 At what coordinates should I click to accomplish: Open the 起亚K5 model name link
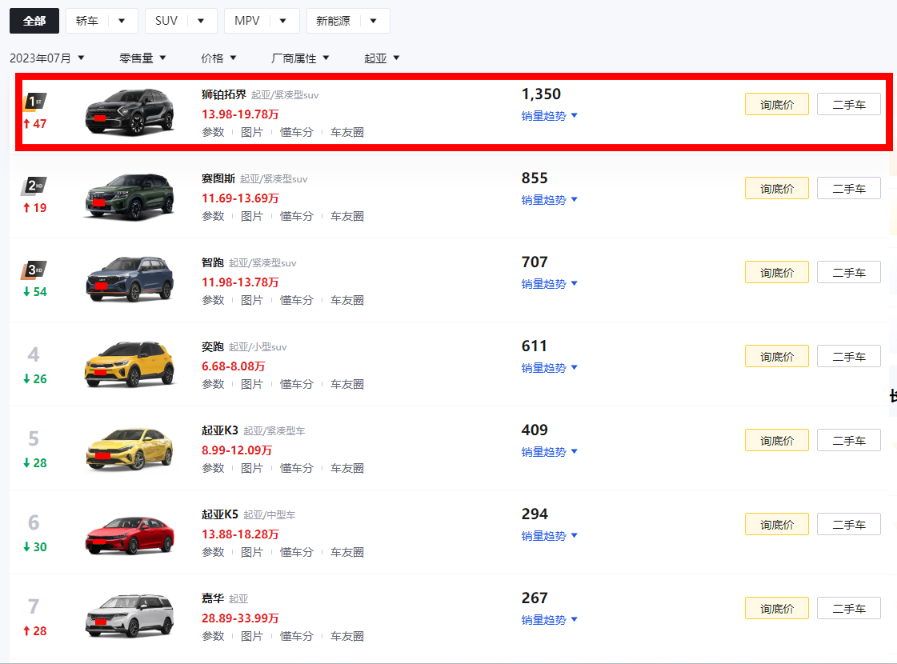(x=220, y=515)
